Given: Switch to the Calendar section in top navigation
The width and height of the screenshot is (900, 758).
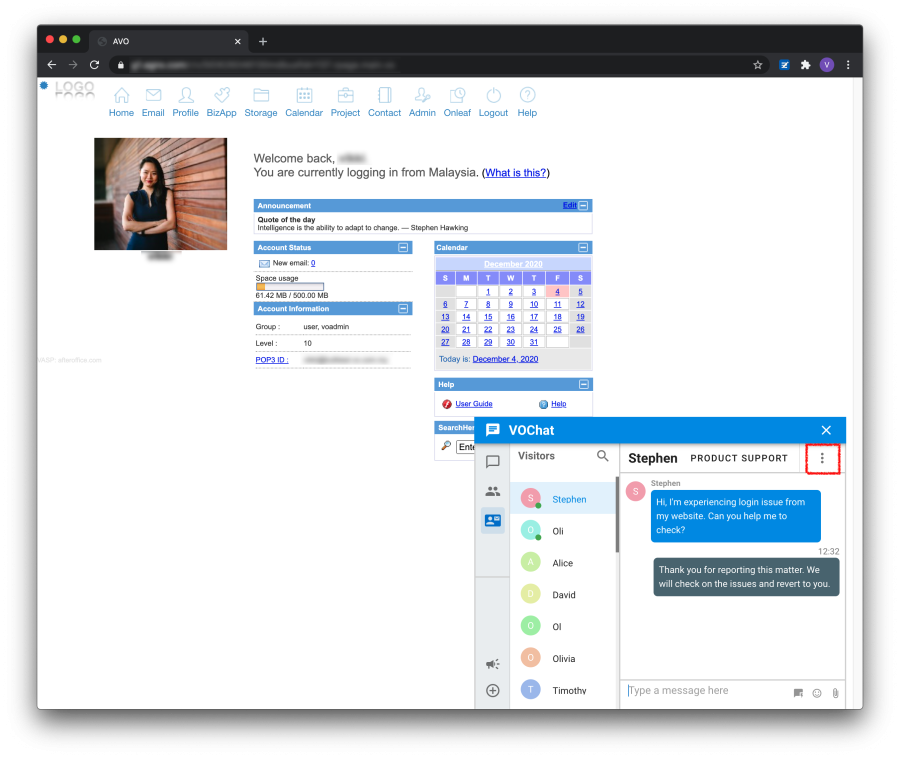Looking at the screenshot, I should tap(304, 100).
